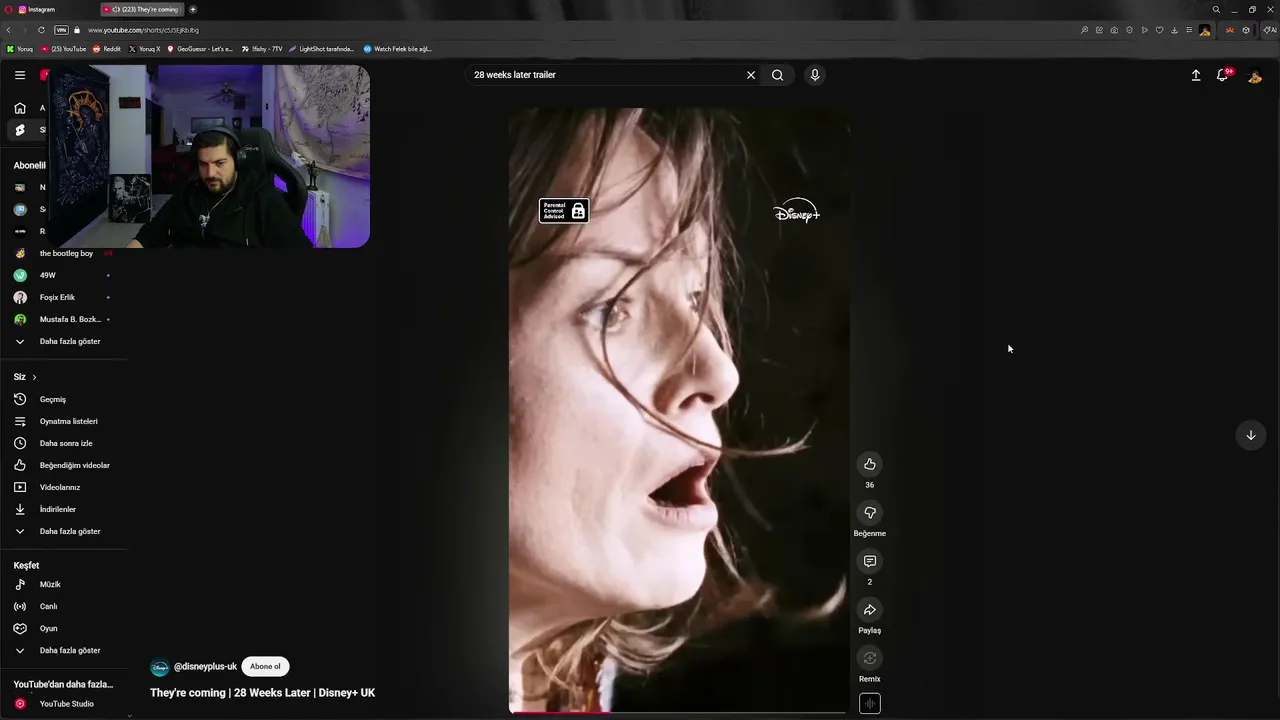Image resolution: width=1280 pixels, height=720 pixels.
Task: Open browser bookmarks heart icon
Action: coord(1159,30)
